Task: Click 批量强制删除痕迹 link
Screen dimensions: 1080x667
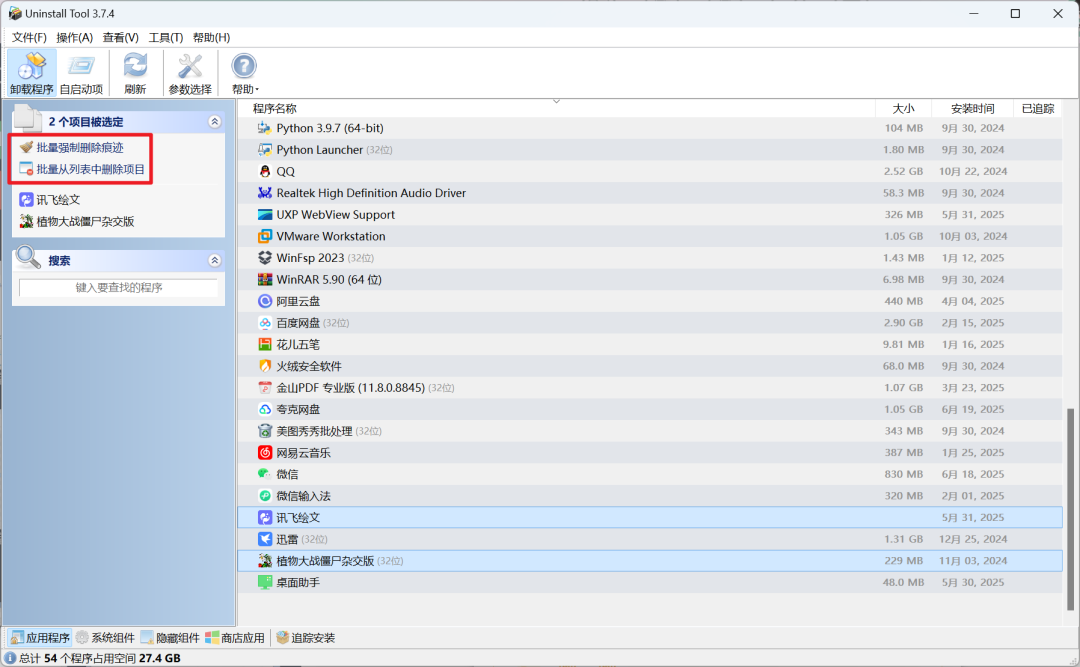Action: pyautogui.click(x=80, y=147)
